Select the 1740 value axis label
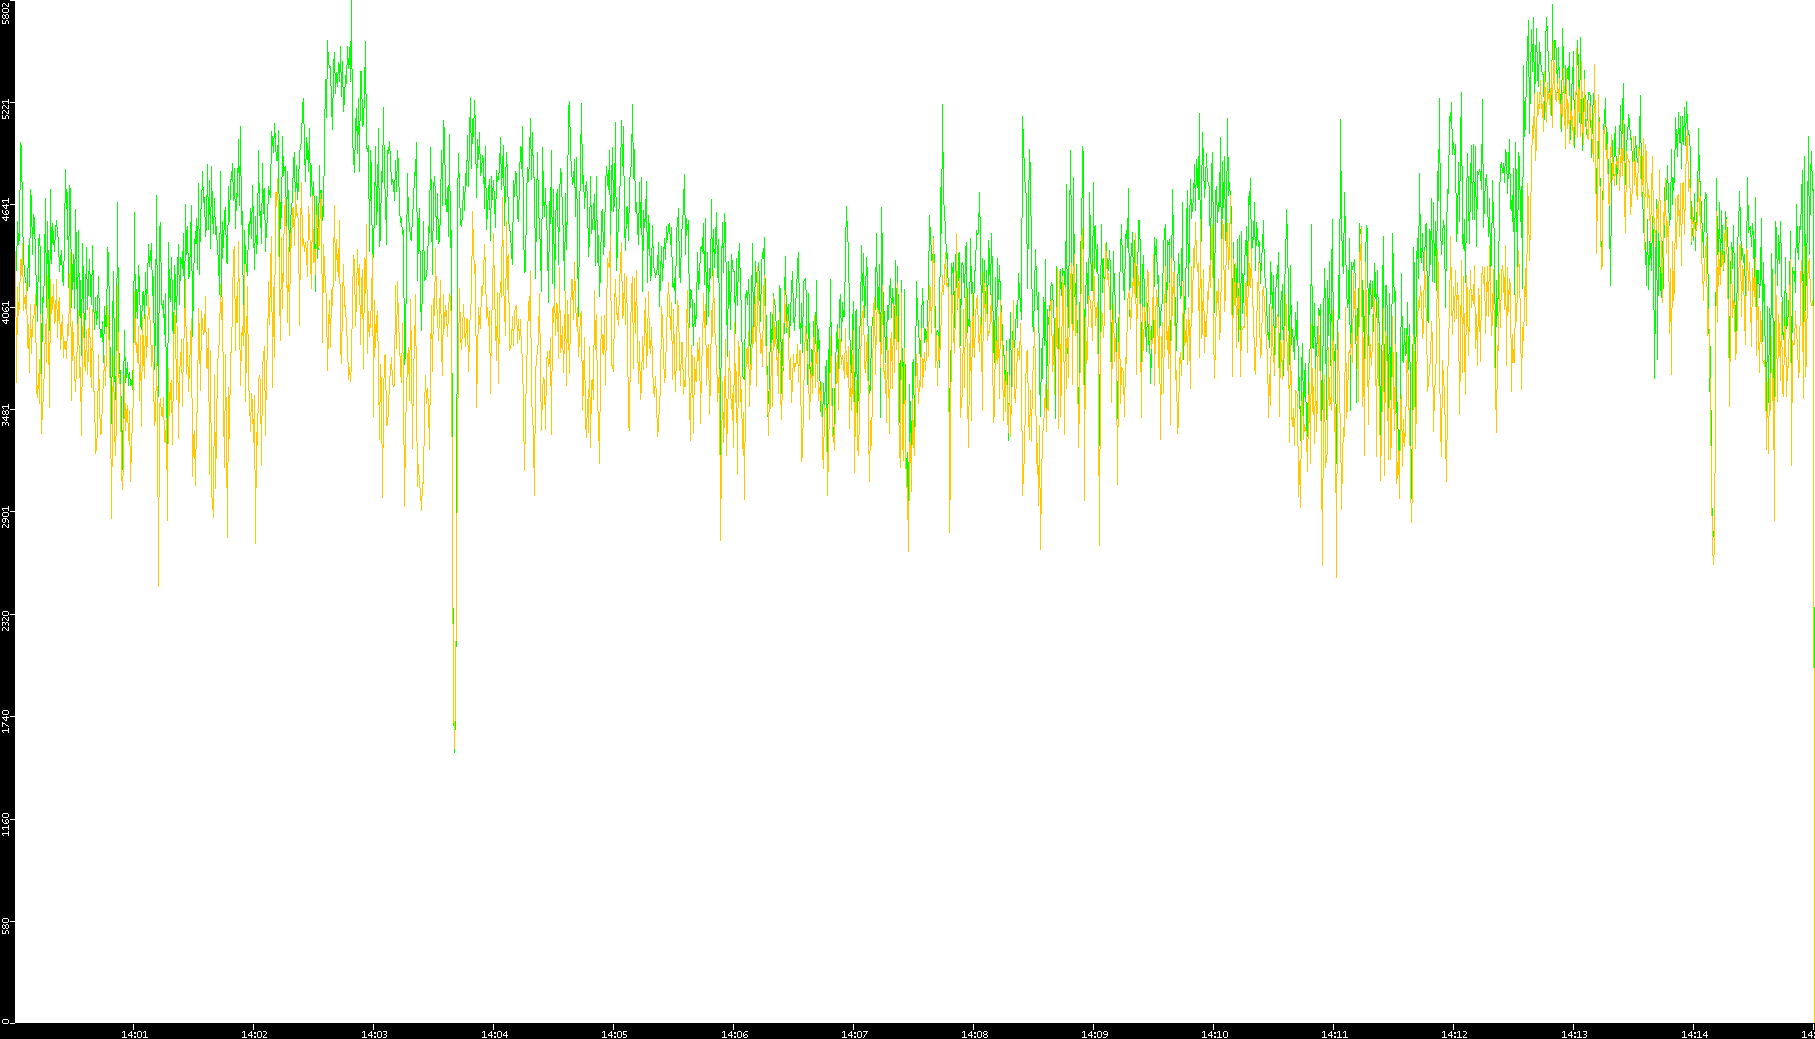This screenshot has width=1815, height=1039. click(7, 721)
